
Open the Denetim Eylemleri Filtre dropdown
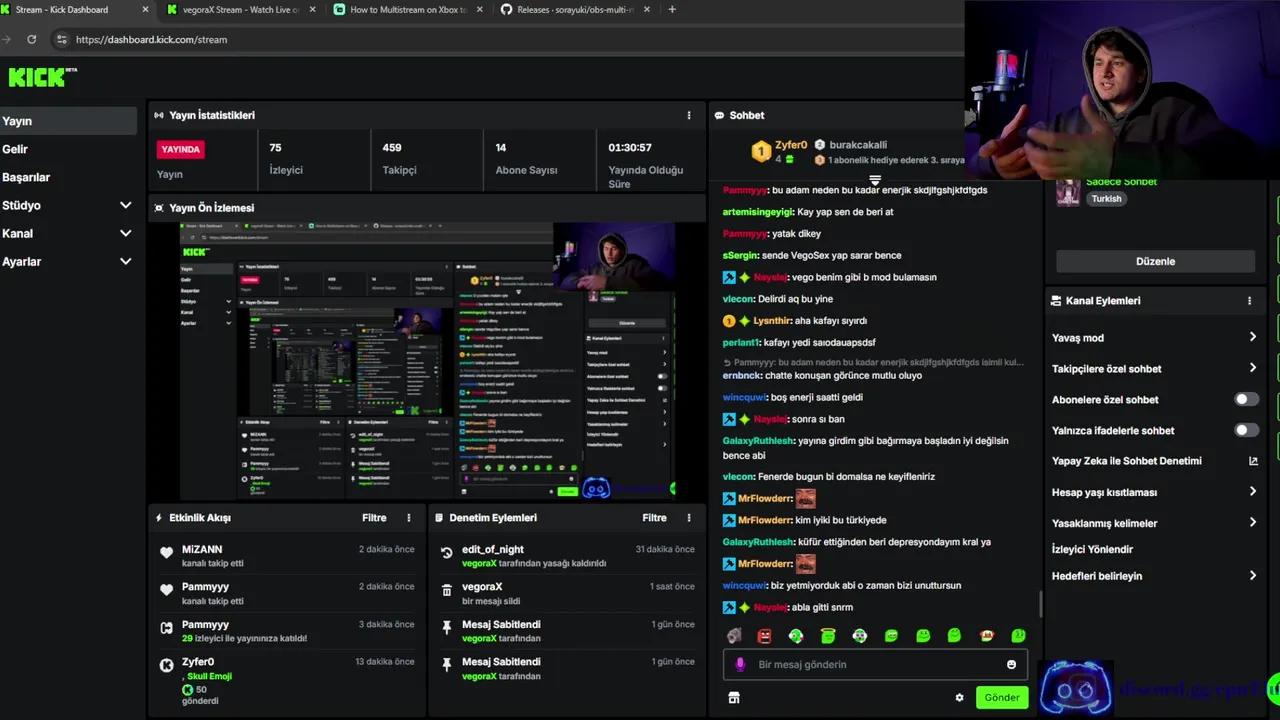654,518
